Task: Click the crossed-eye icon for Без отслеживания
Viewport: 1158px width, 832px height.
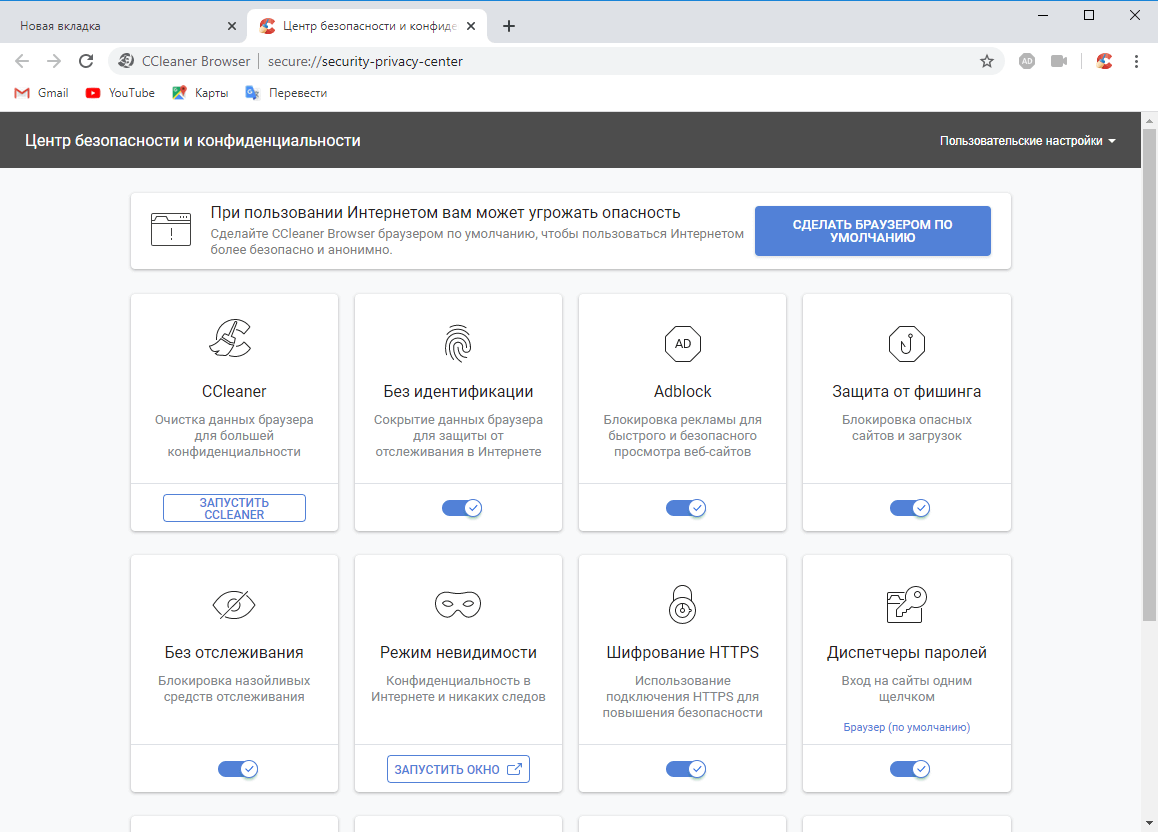Action: click(x=233, y=604)
